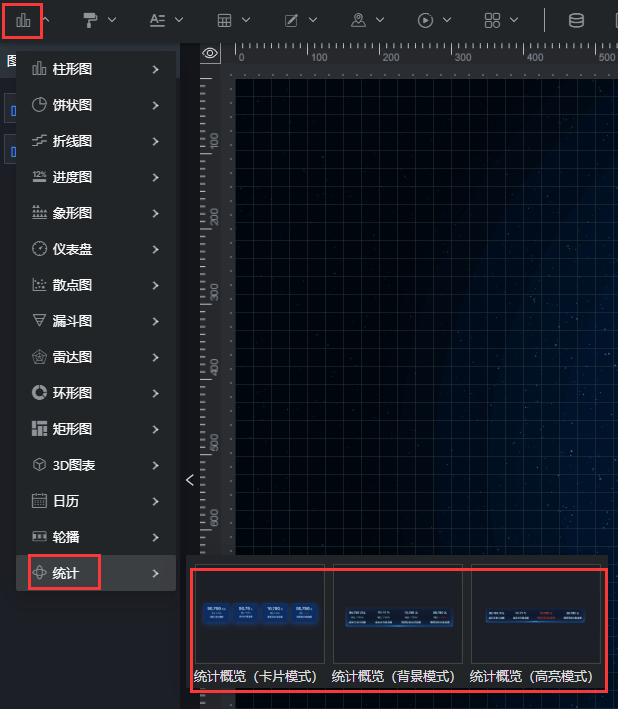Toggle the eye visibility icon by ruler
The height and width of the screenshot is (709, 618).
point(210,53)
